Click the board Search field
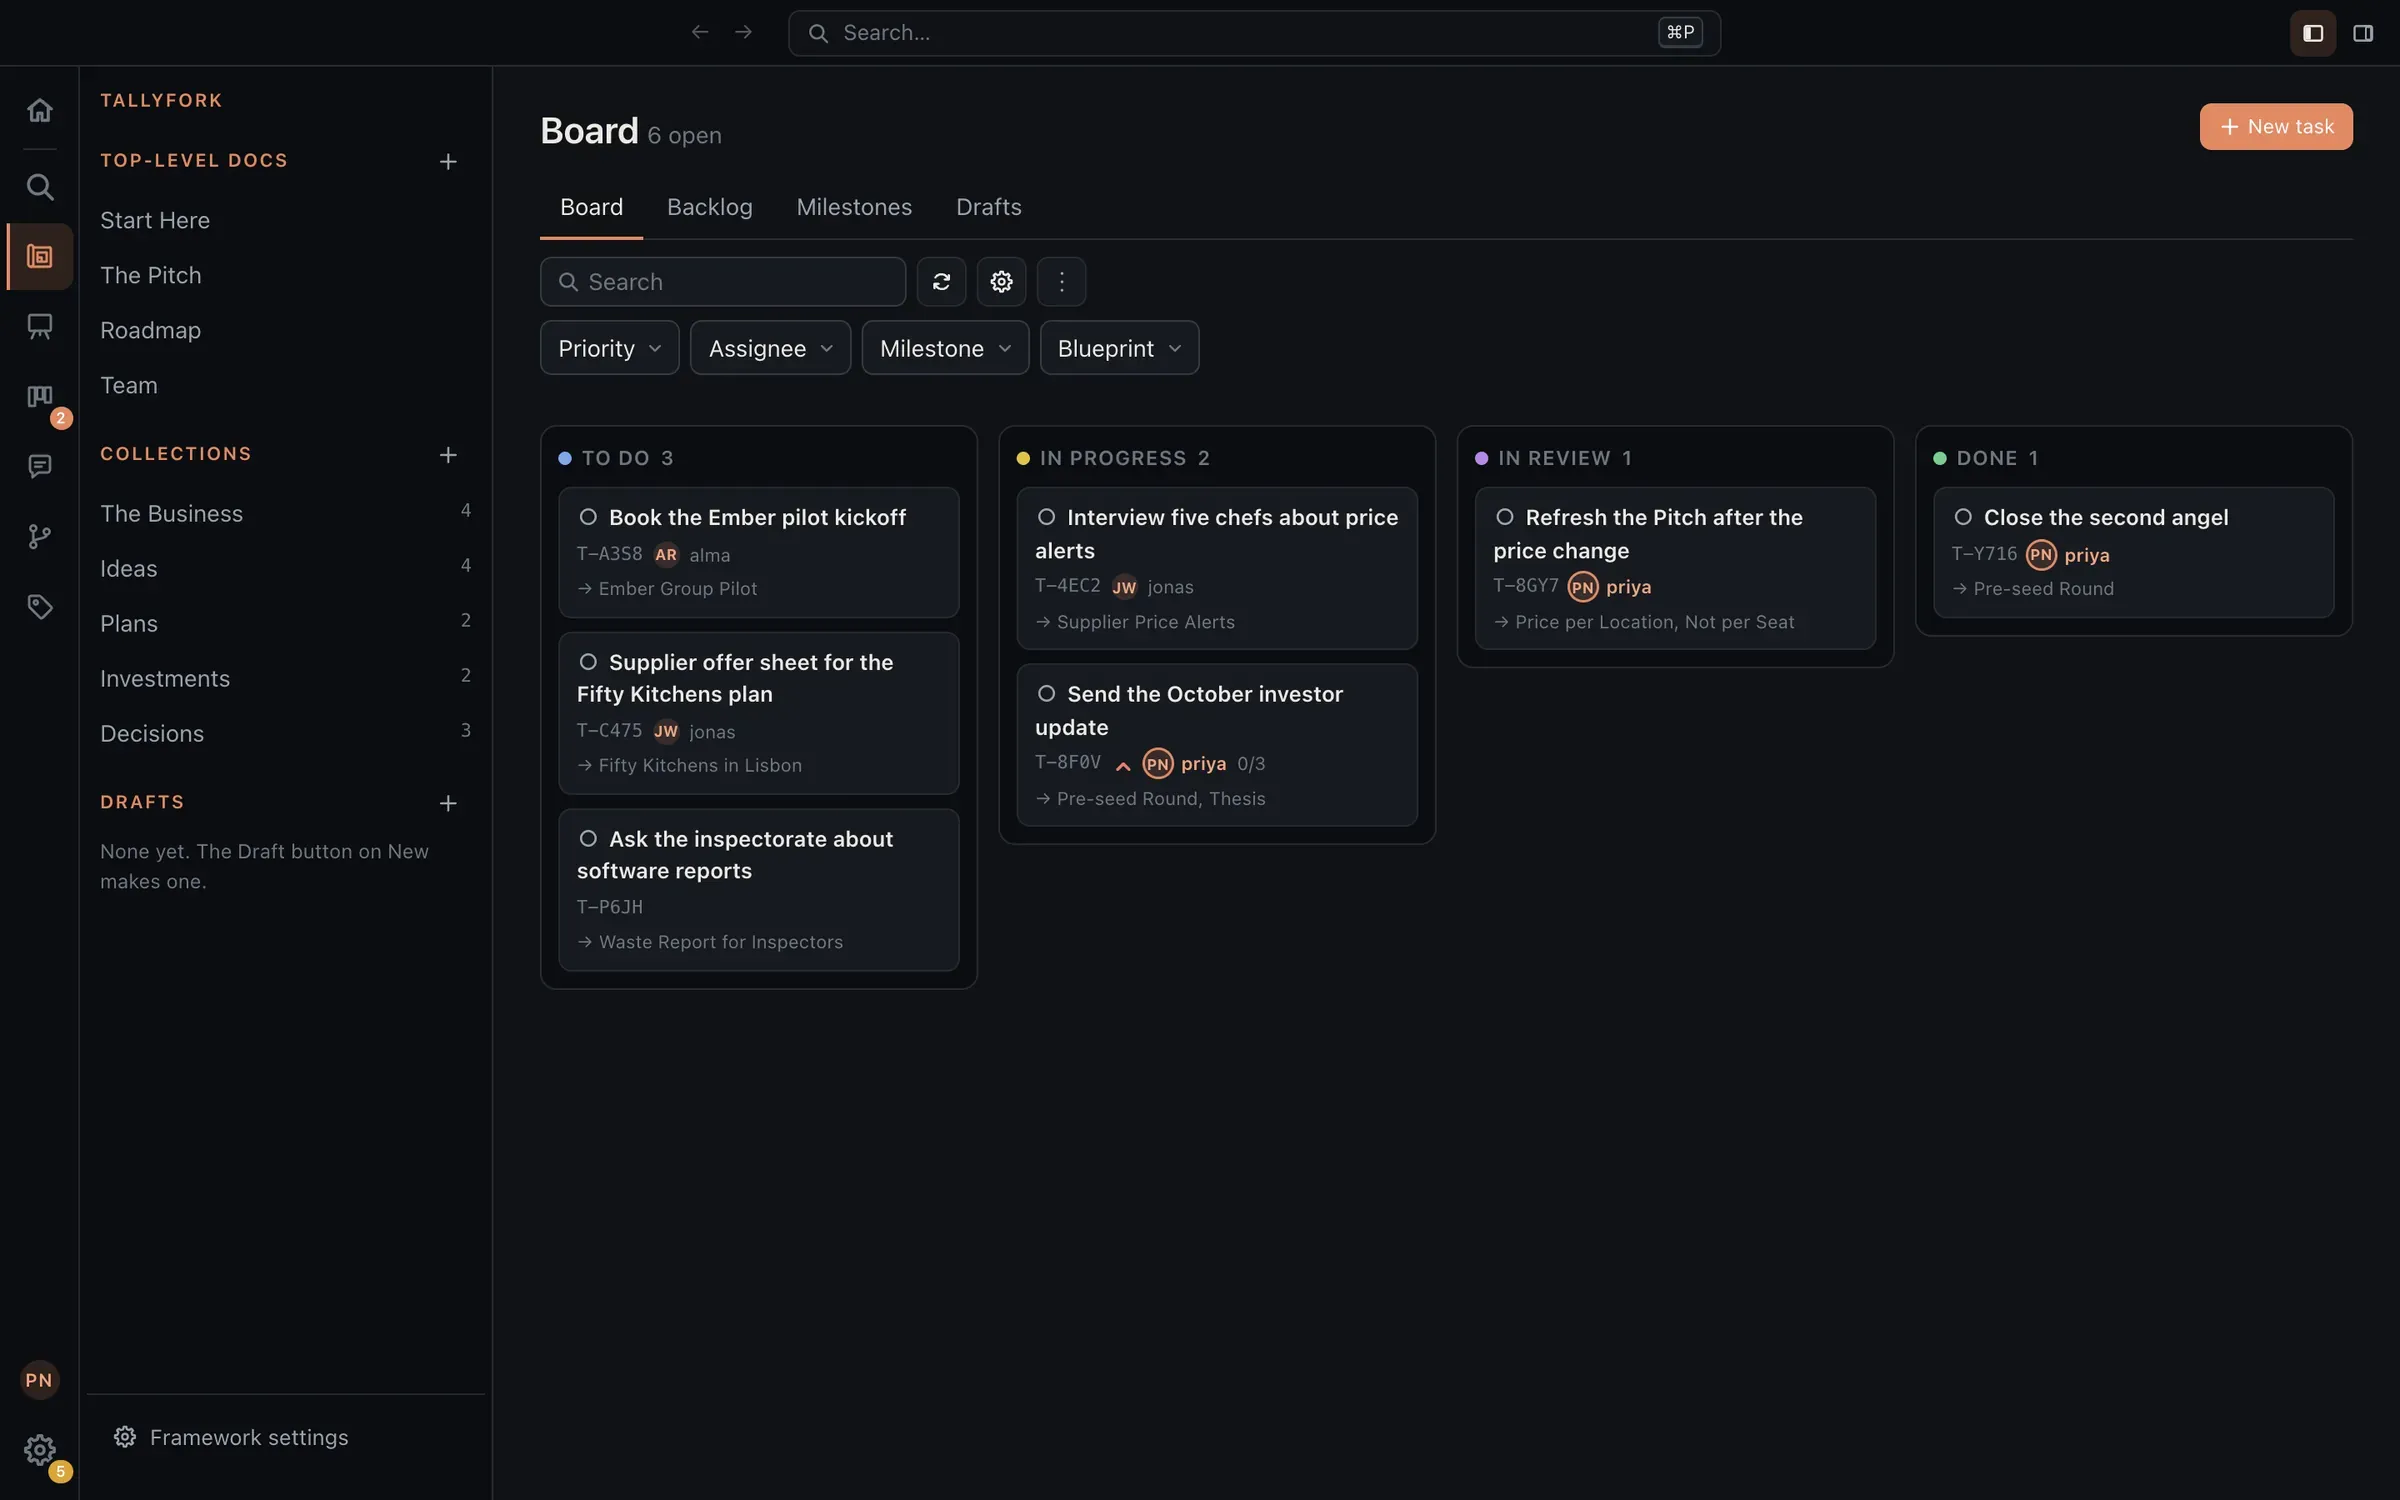This screenshot has height=1500, width=2400. (723, 282)
